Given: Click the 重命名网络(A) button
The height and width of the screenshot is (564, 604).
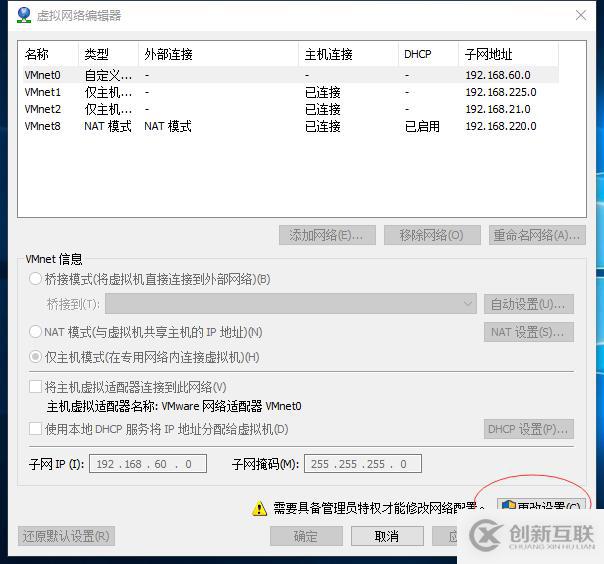Looking at the screenshot, I should click(537, 235).
